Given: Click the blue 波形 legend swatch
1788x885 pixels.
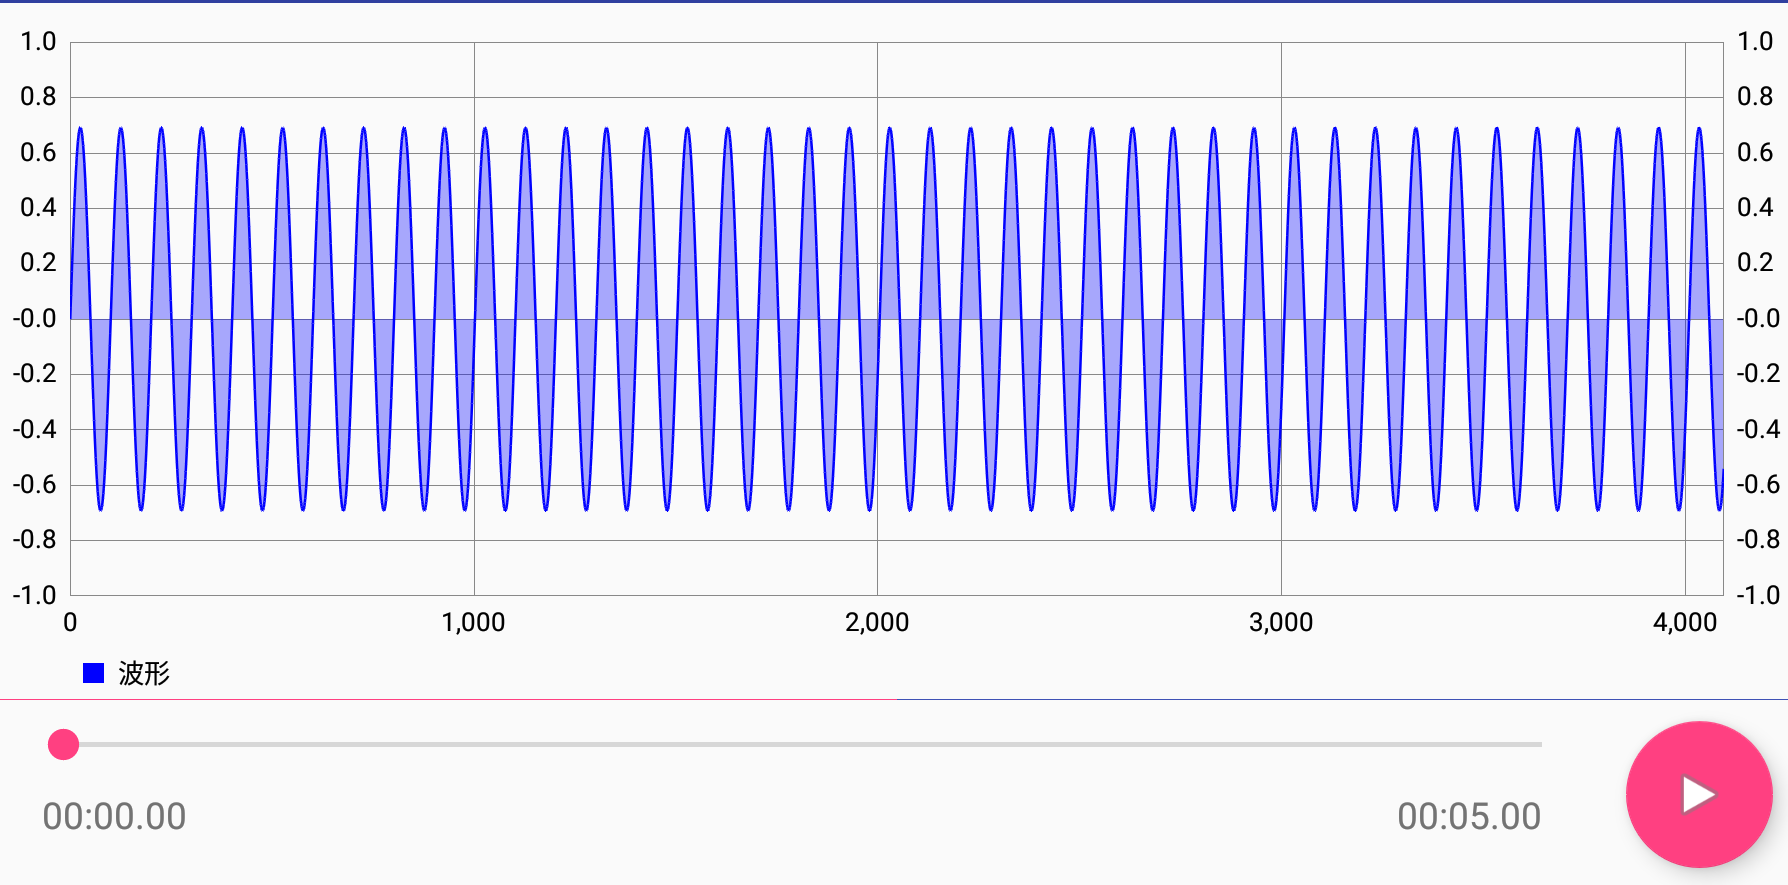Looking at the screenshot, I should (93, 673).
